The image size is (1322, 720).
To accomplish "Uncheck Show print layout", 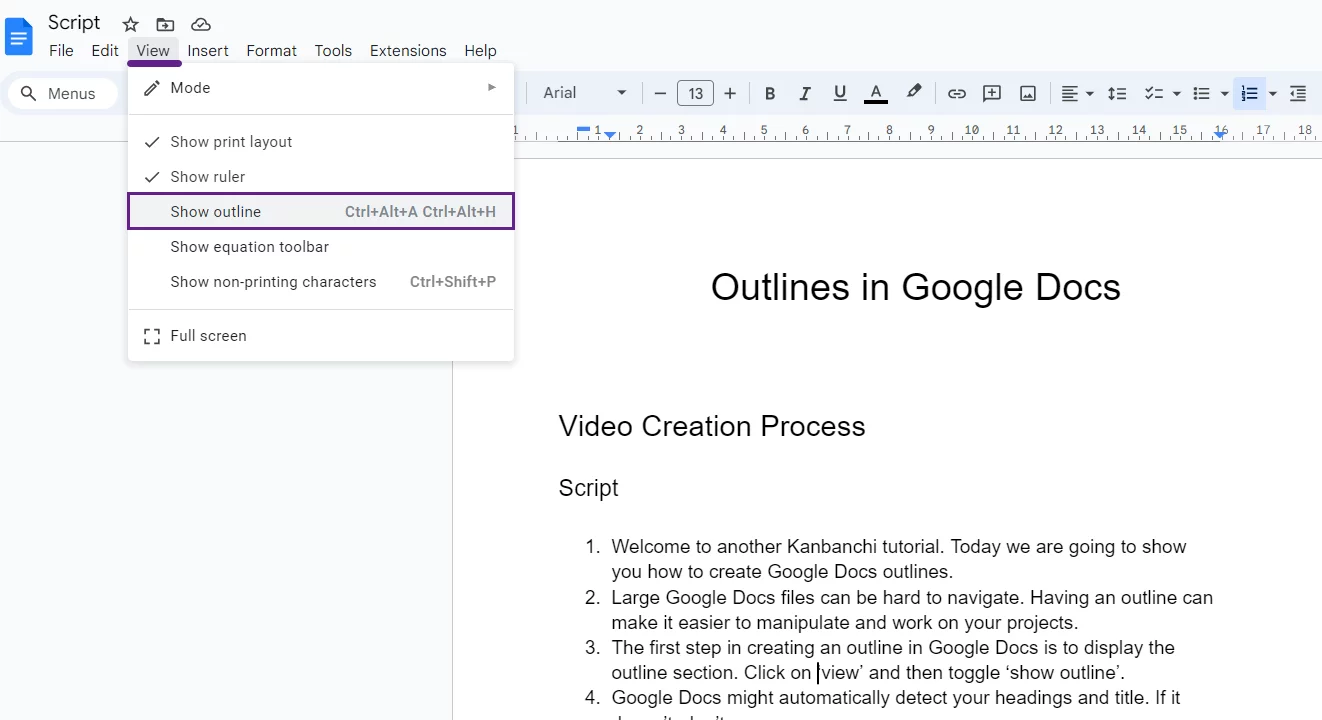I will [321, 142].
